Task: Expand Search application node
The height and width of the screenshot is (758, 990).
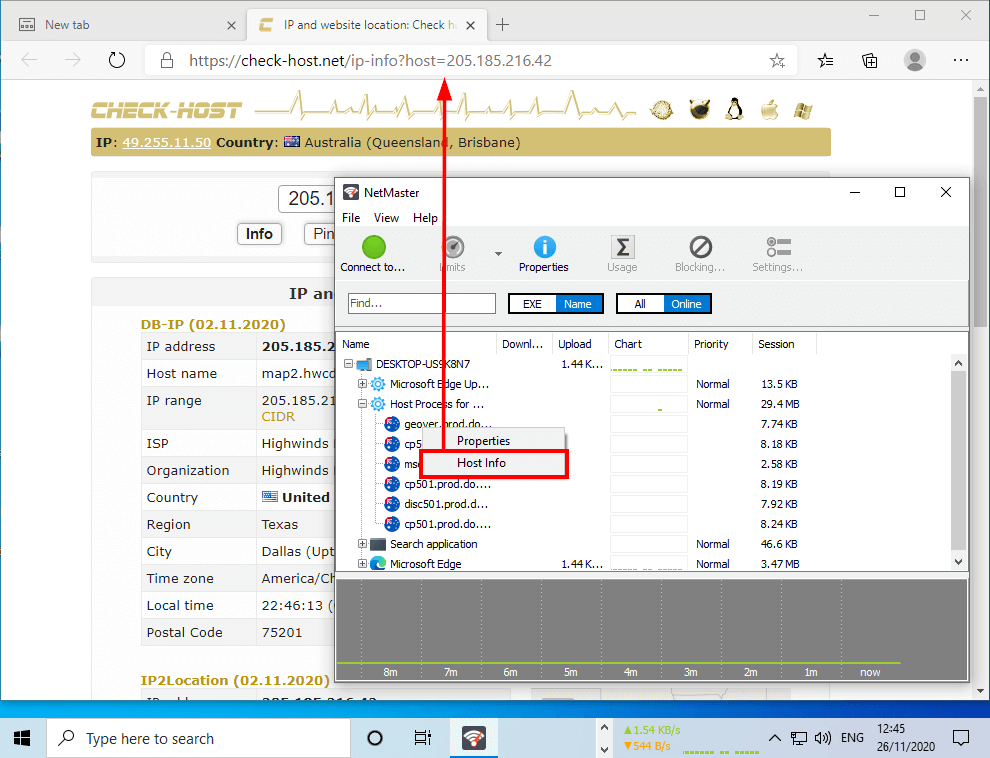Action: pos(362,543)
